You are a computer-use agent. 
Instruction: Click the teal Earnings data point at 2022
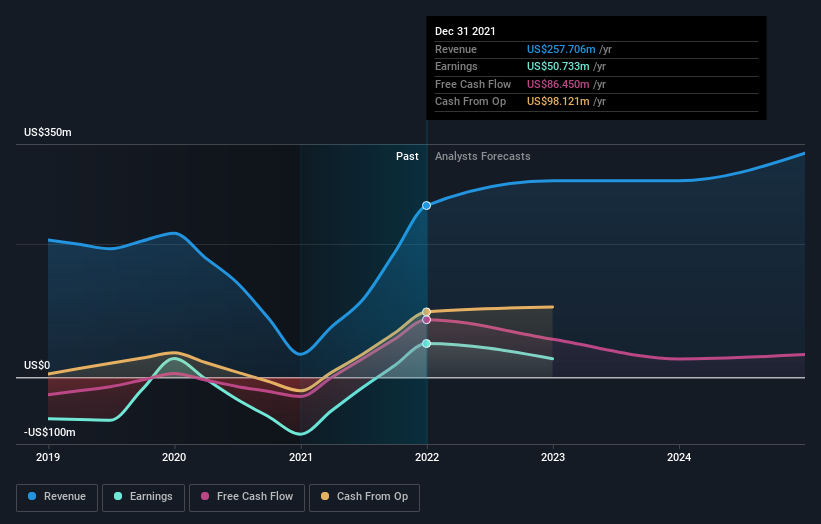coord(427,343)
